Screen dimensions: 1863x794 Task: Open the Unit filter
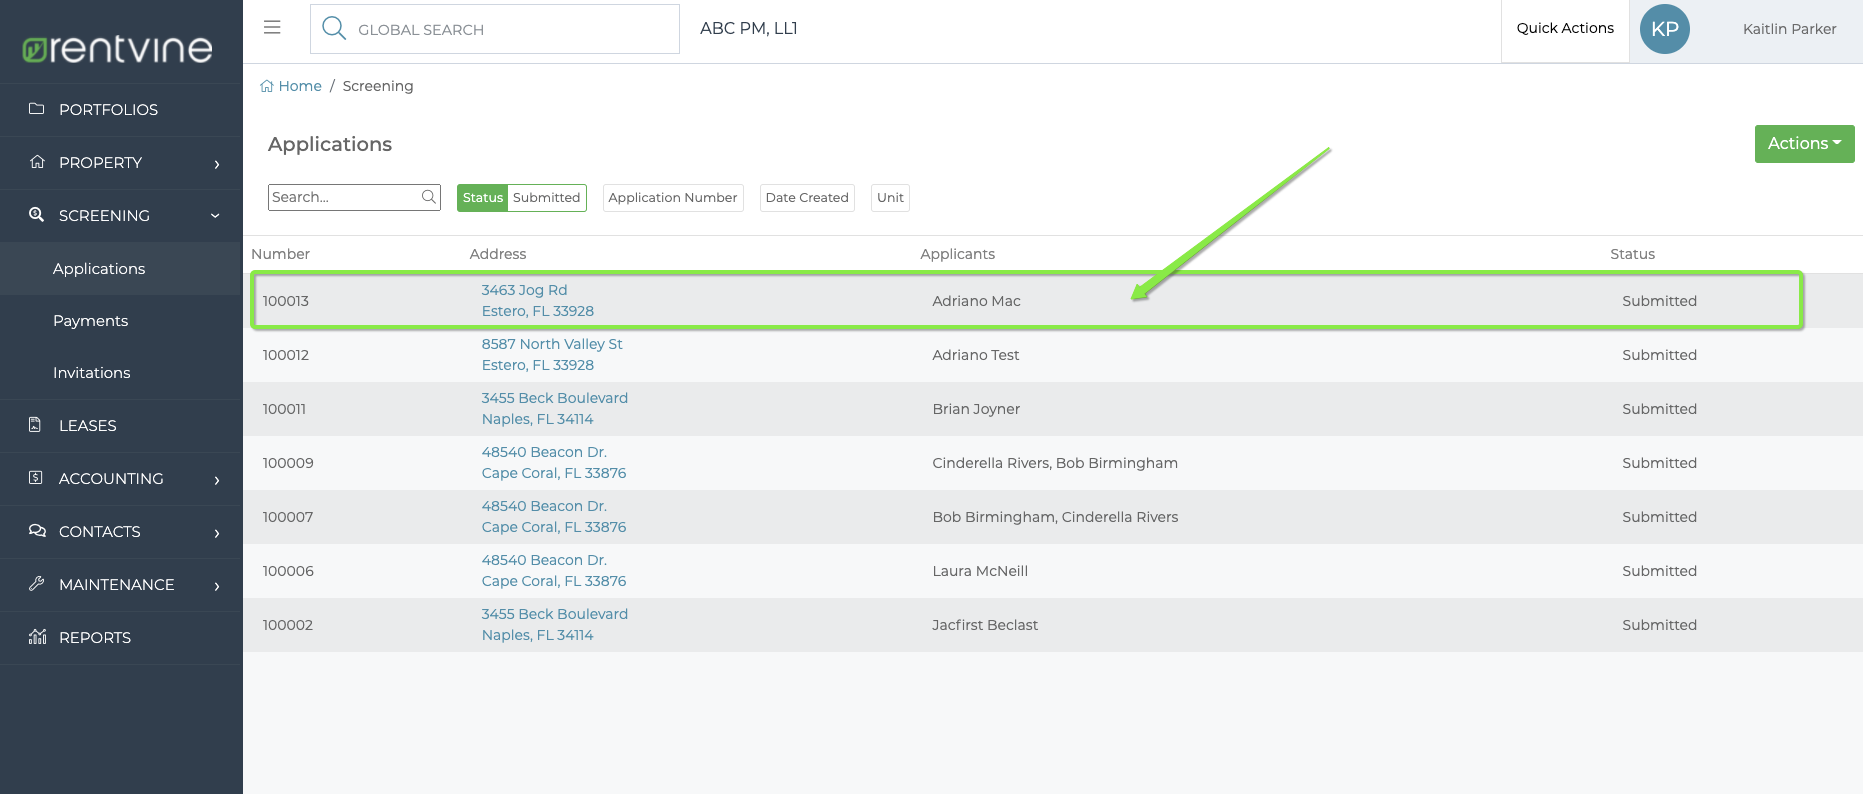pyautogui.click(x=890, y=198)
